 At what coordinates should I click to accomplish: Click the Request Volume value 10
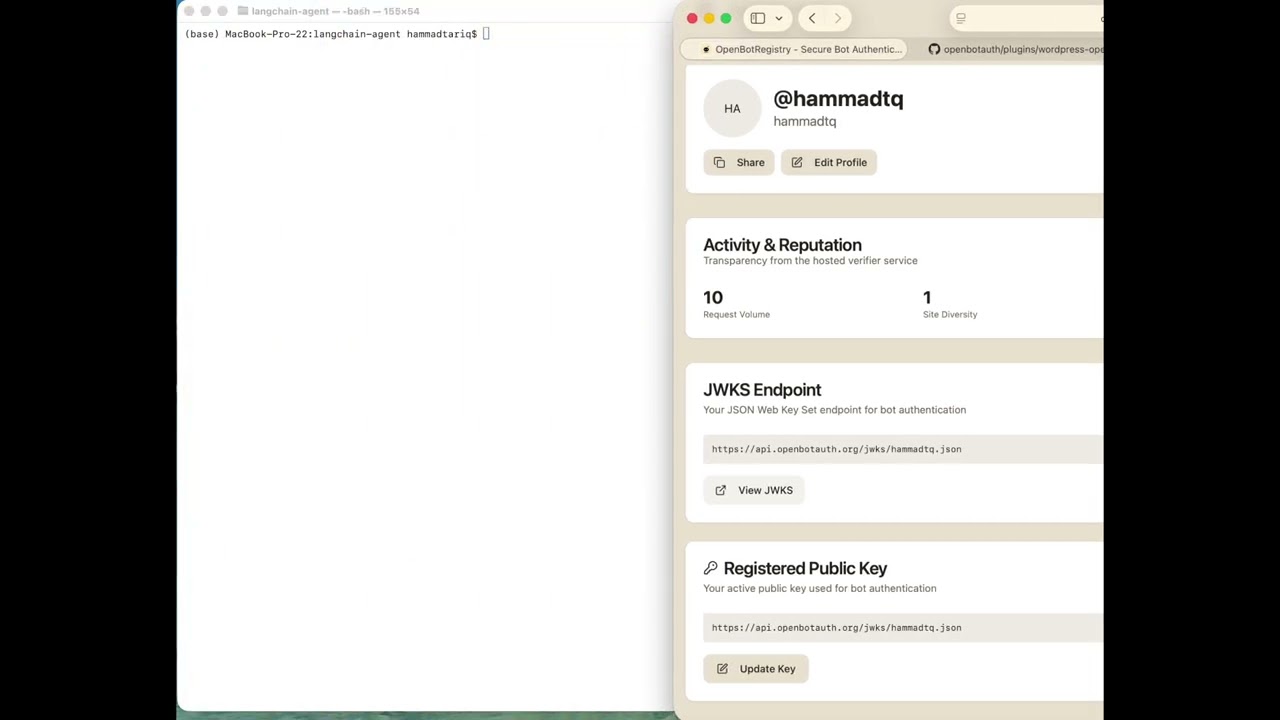point(713,297)
